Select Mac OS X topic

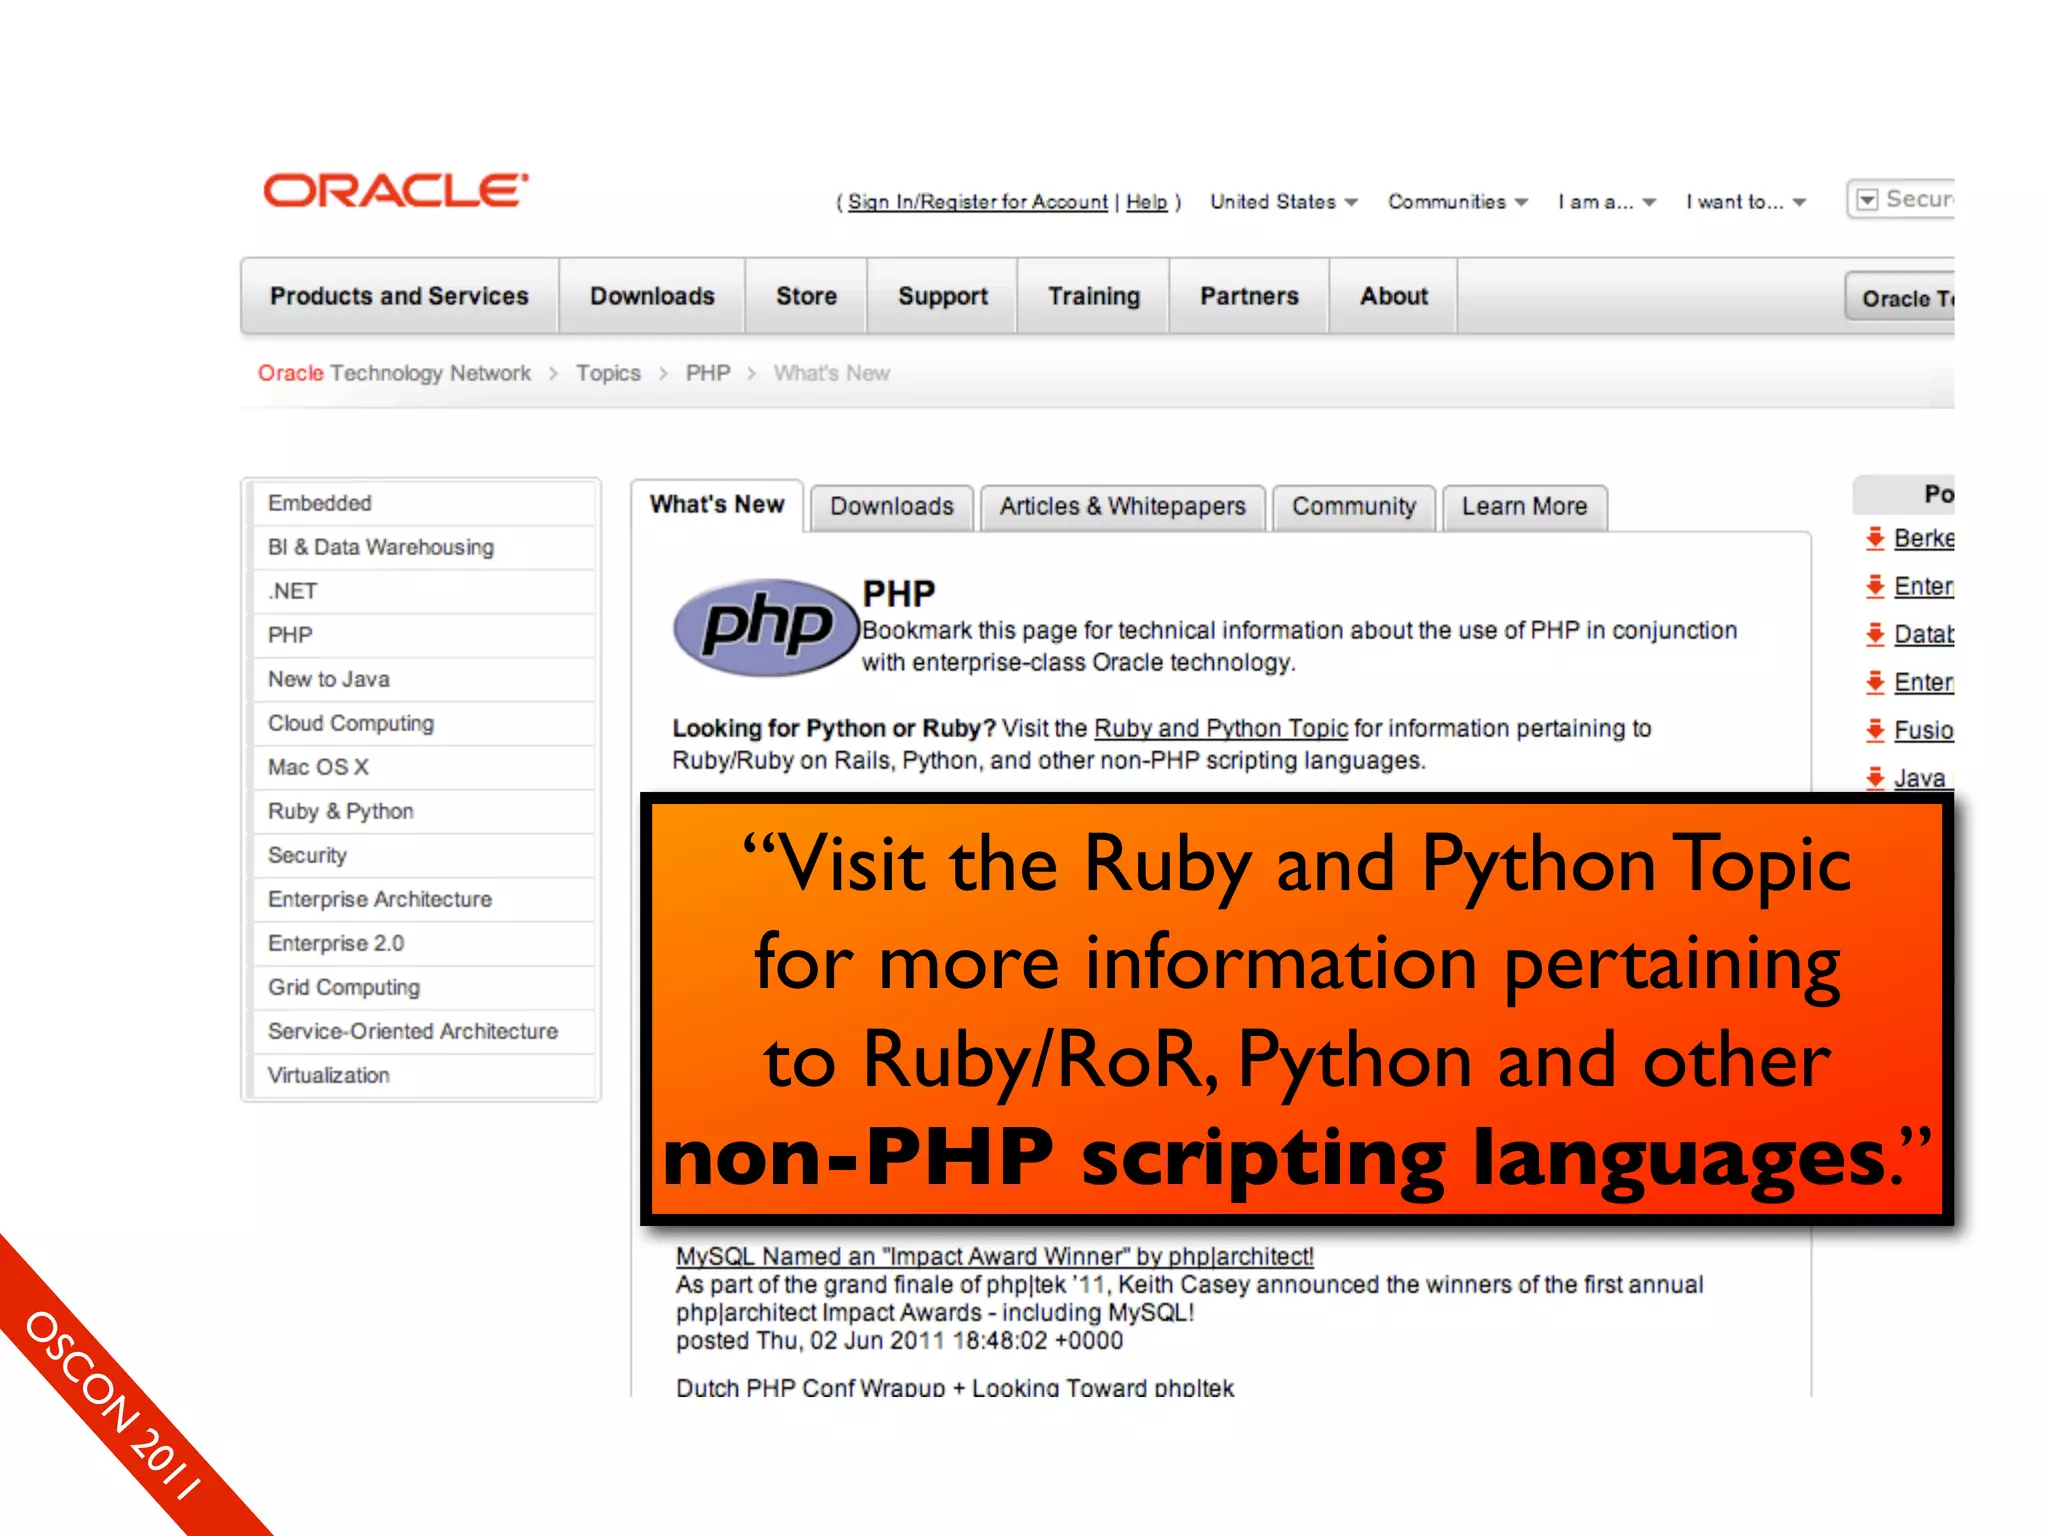coord(423,767)
